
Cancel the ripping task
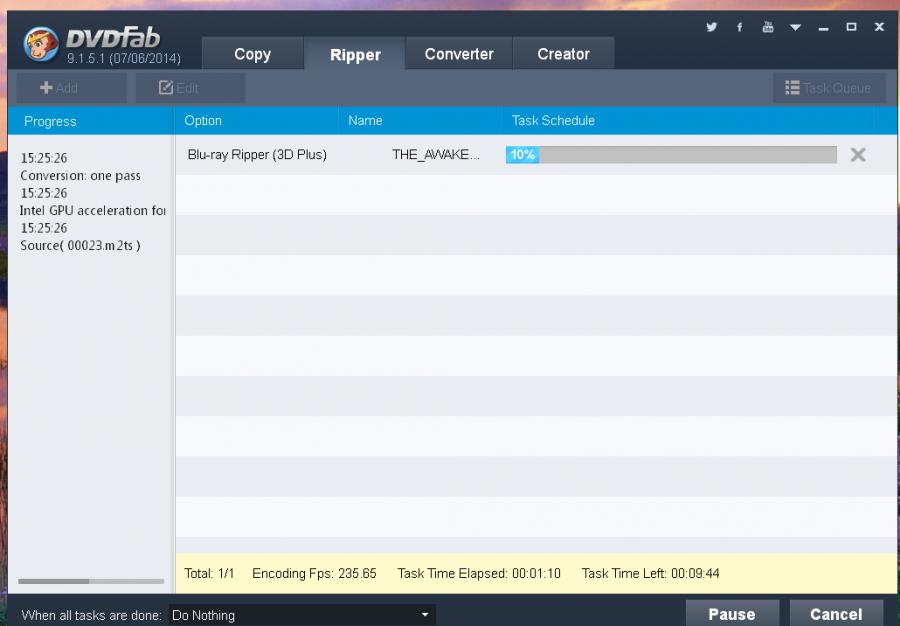coord(836,614)
